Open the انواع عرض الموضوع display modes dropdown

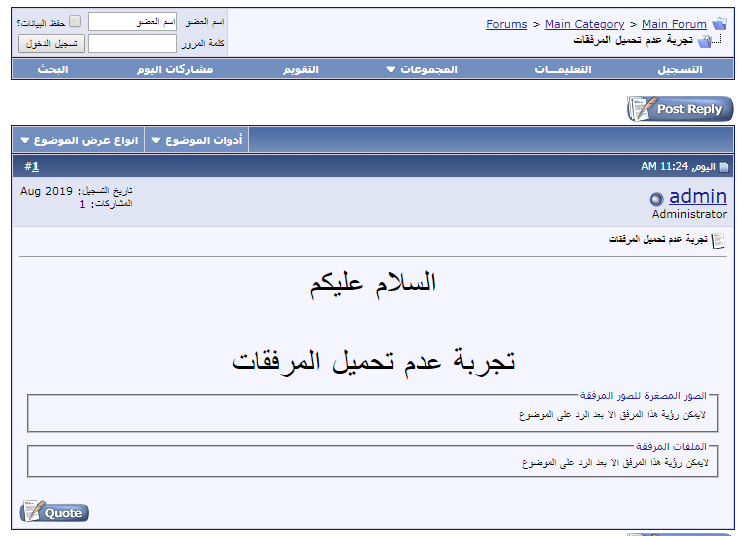(x=79, y=140)
